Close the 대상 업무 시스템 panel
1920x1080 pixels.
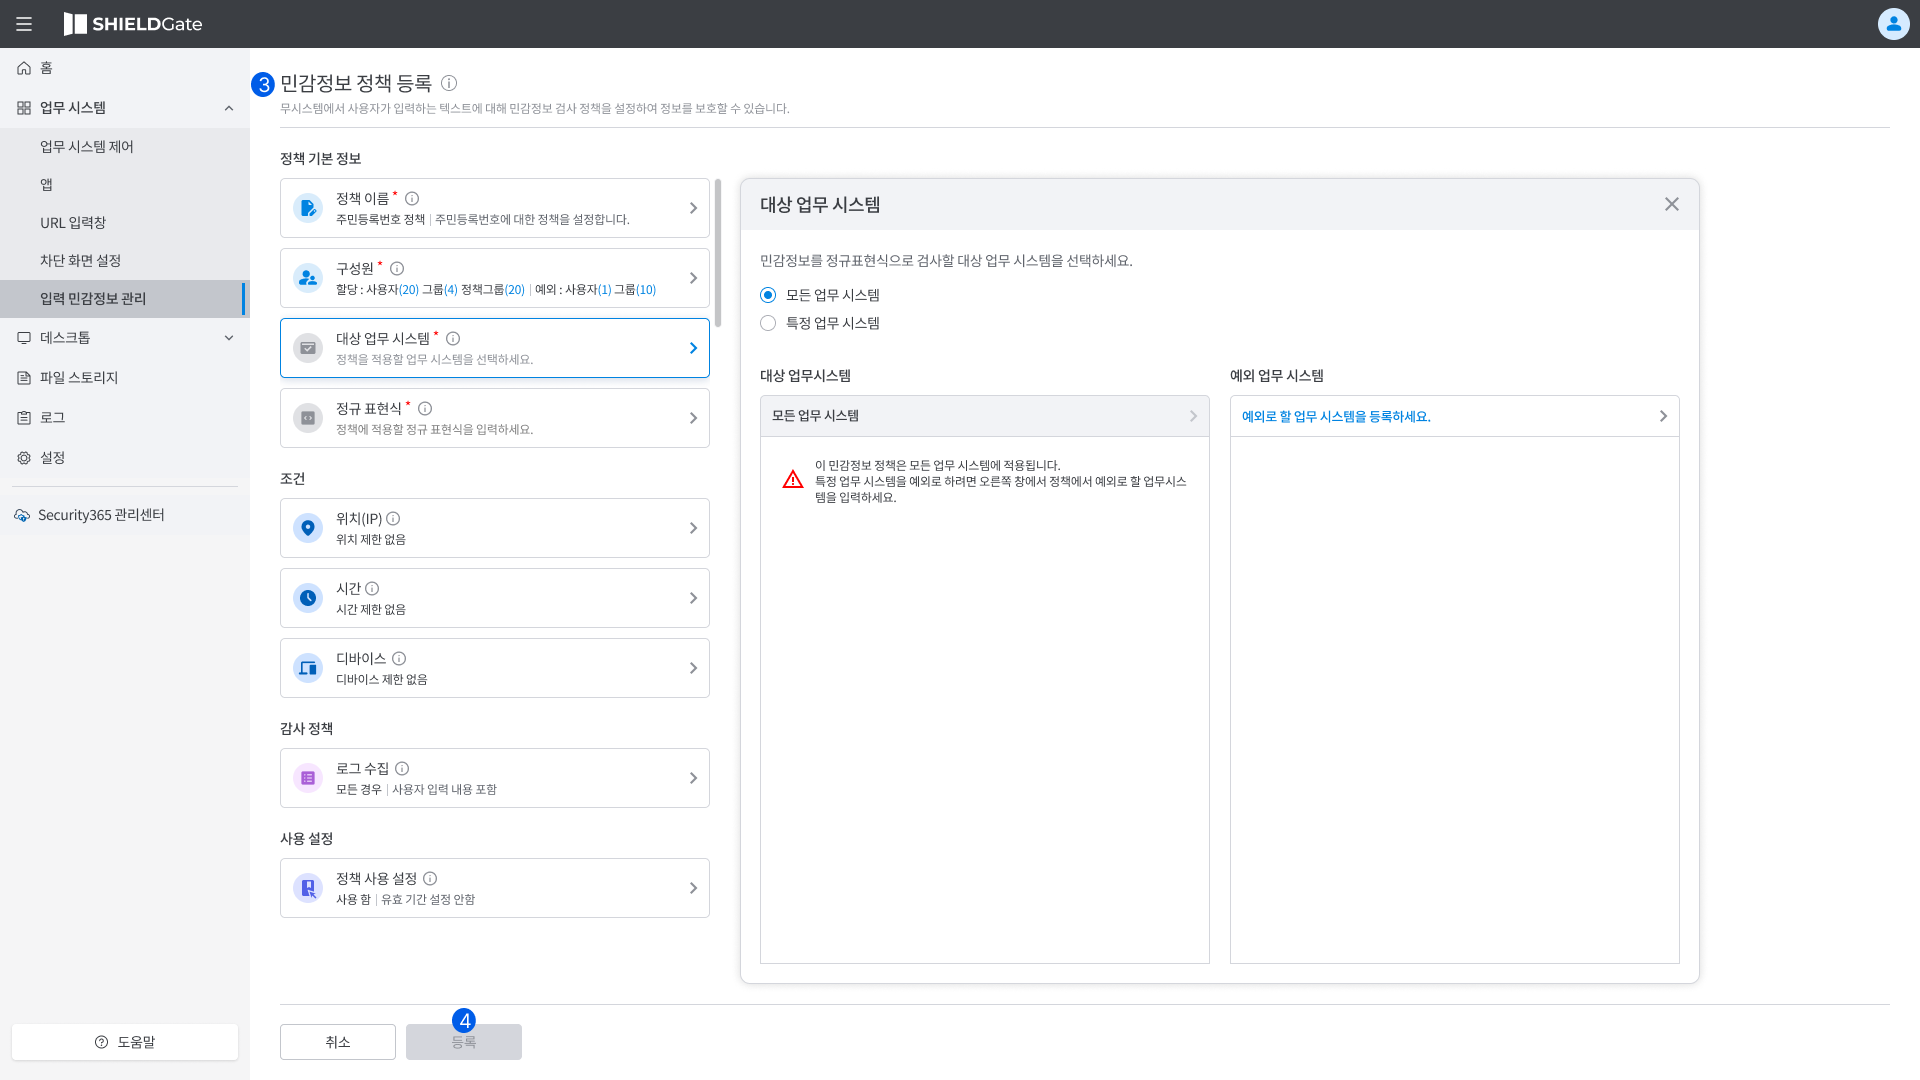coord(1672,204)
